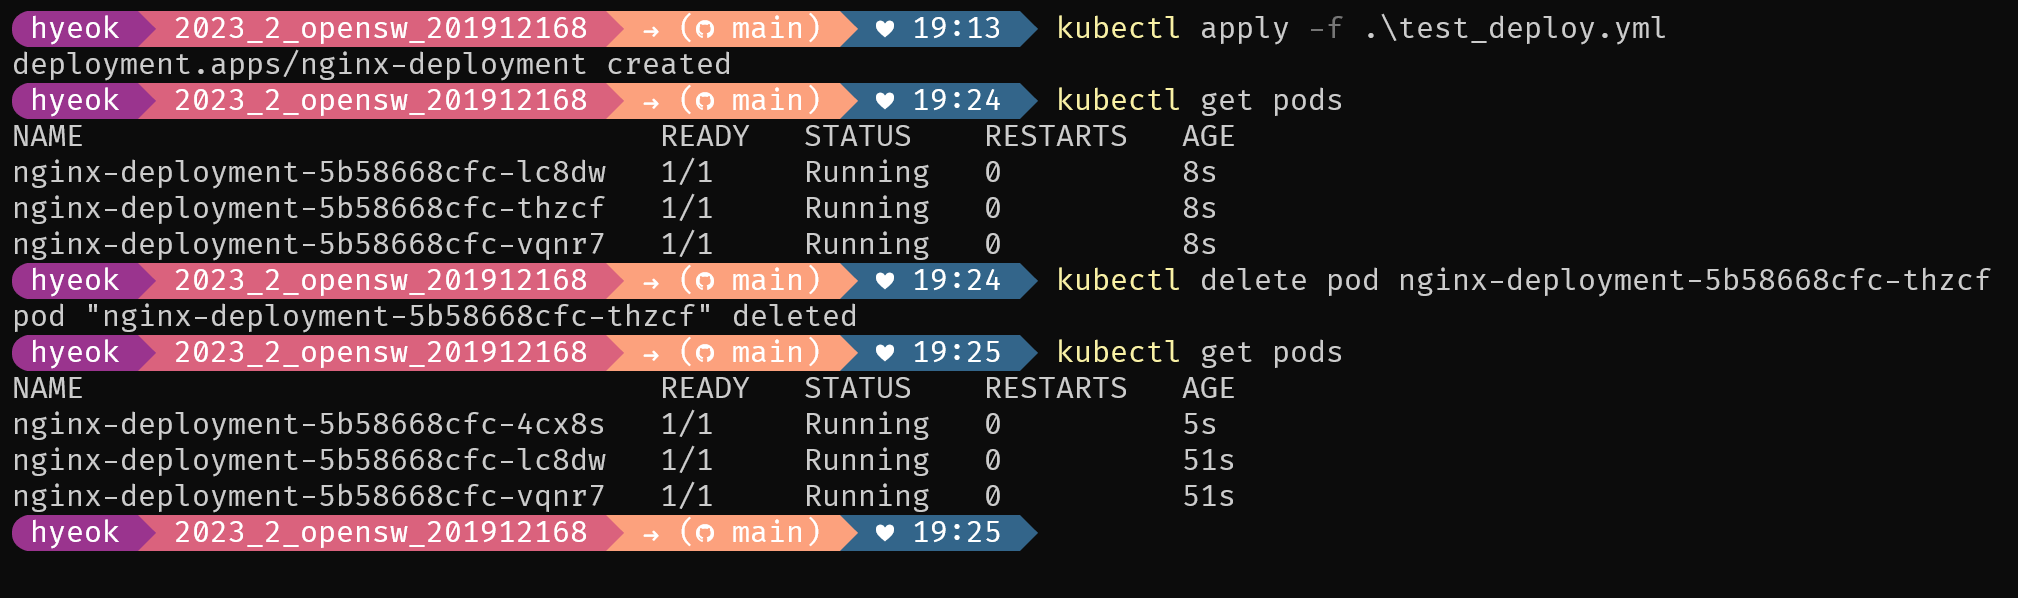Click the 51s age in the lc8dw row
Image resolution: width=2018 pixels, height=598 pixels.
1208,460
